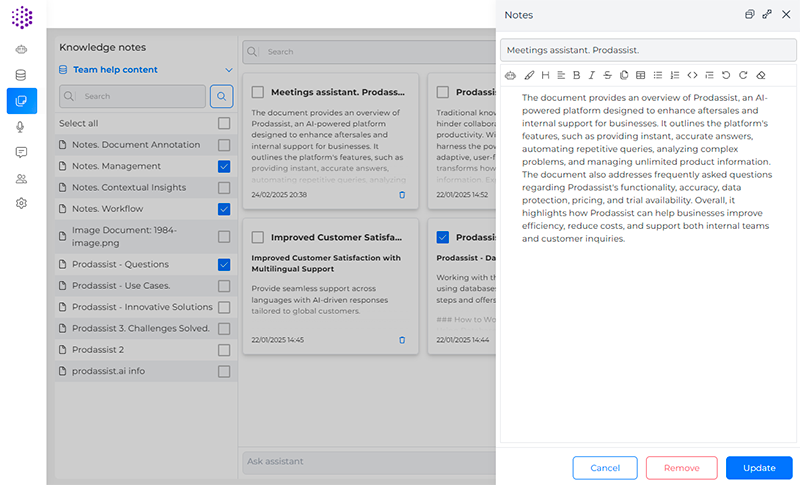800x485 pixels.
Task: Click the AI assistant robot icon in the Notes toolbar
Action: pyautogui.click(x=511, y=75)
